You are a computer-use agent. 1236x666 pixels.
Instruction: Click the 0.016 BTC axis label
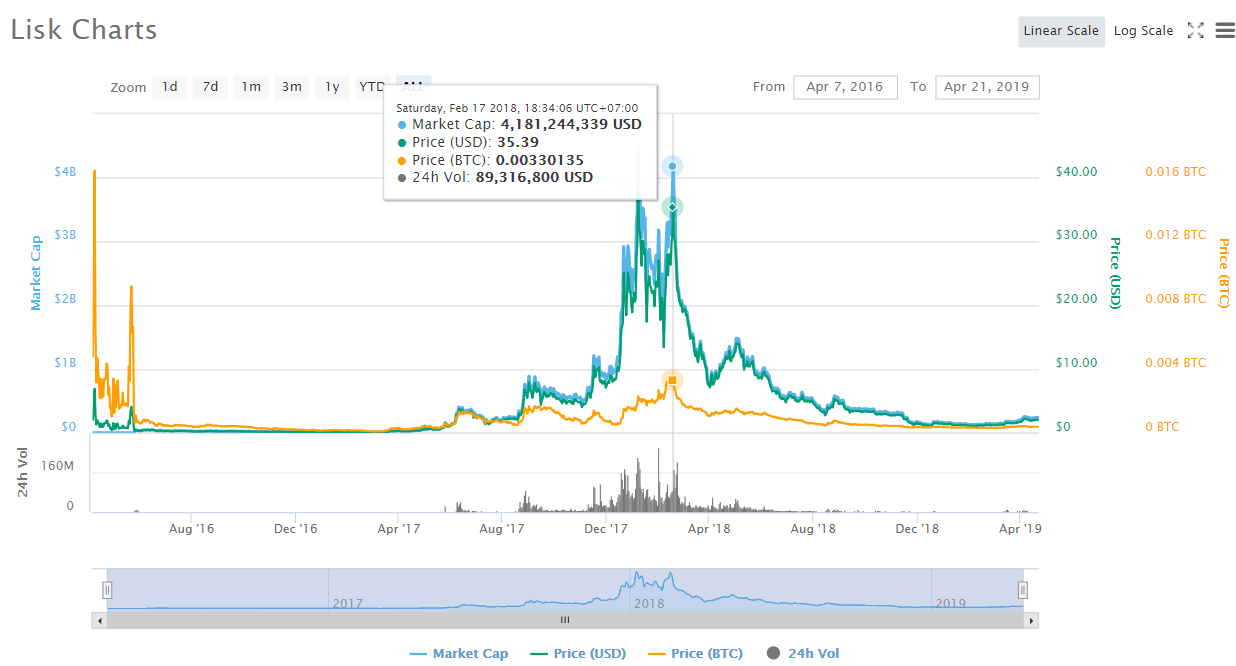point(1175,171)
